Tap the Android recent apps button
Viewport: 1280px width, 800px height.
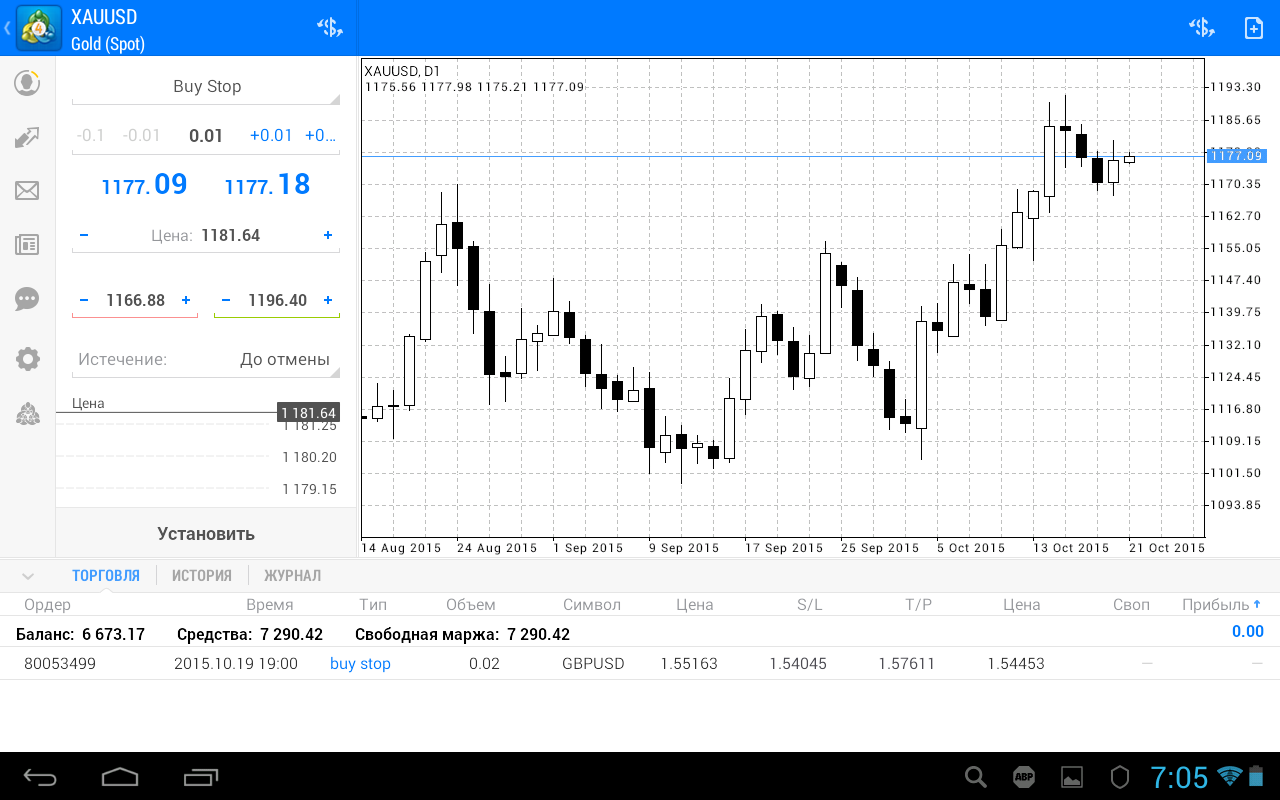point(200,777)
